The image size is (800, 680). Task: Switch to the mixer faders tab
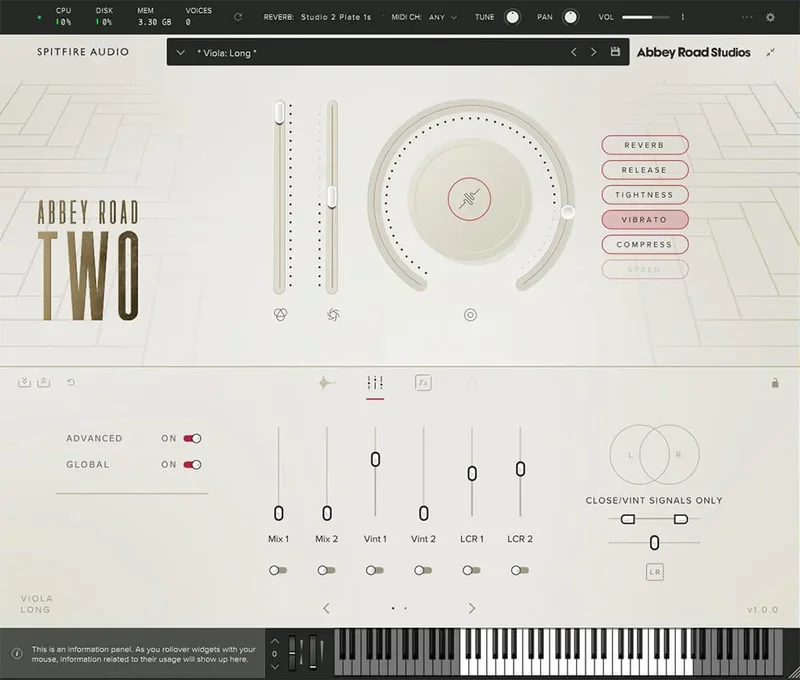[x=375, y=383]
